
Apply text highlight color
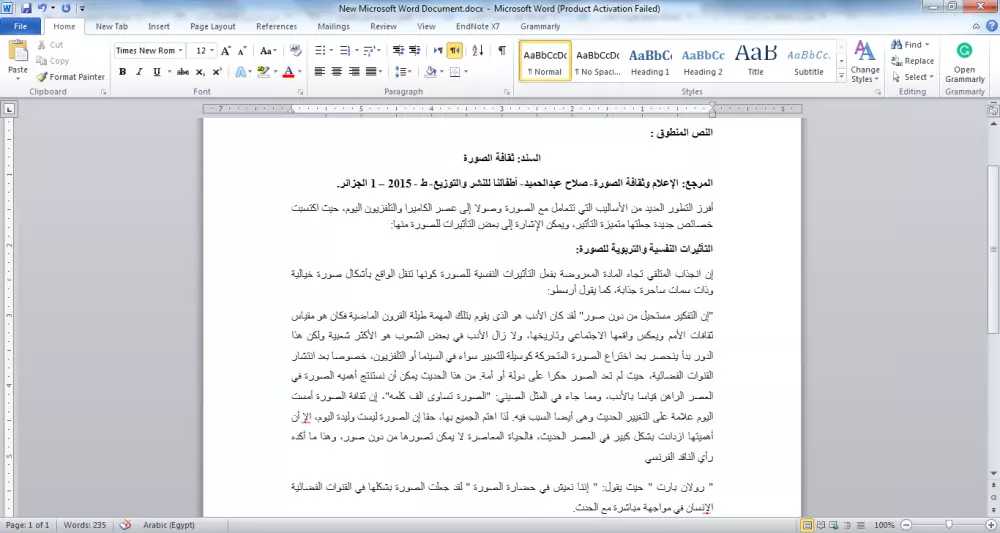pyautogui.click(x=263, y=71)
